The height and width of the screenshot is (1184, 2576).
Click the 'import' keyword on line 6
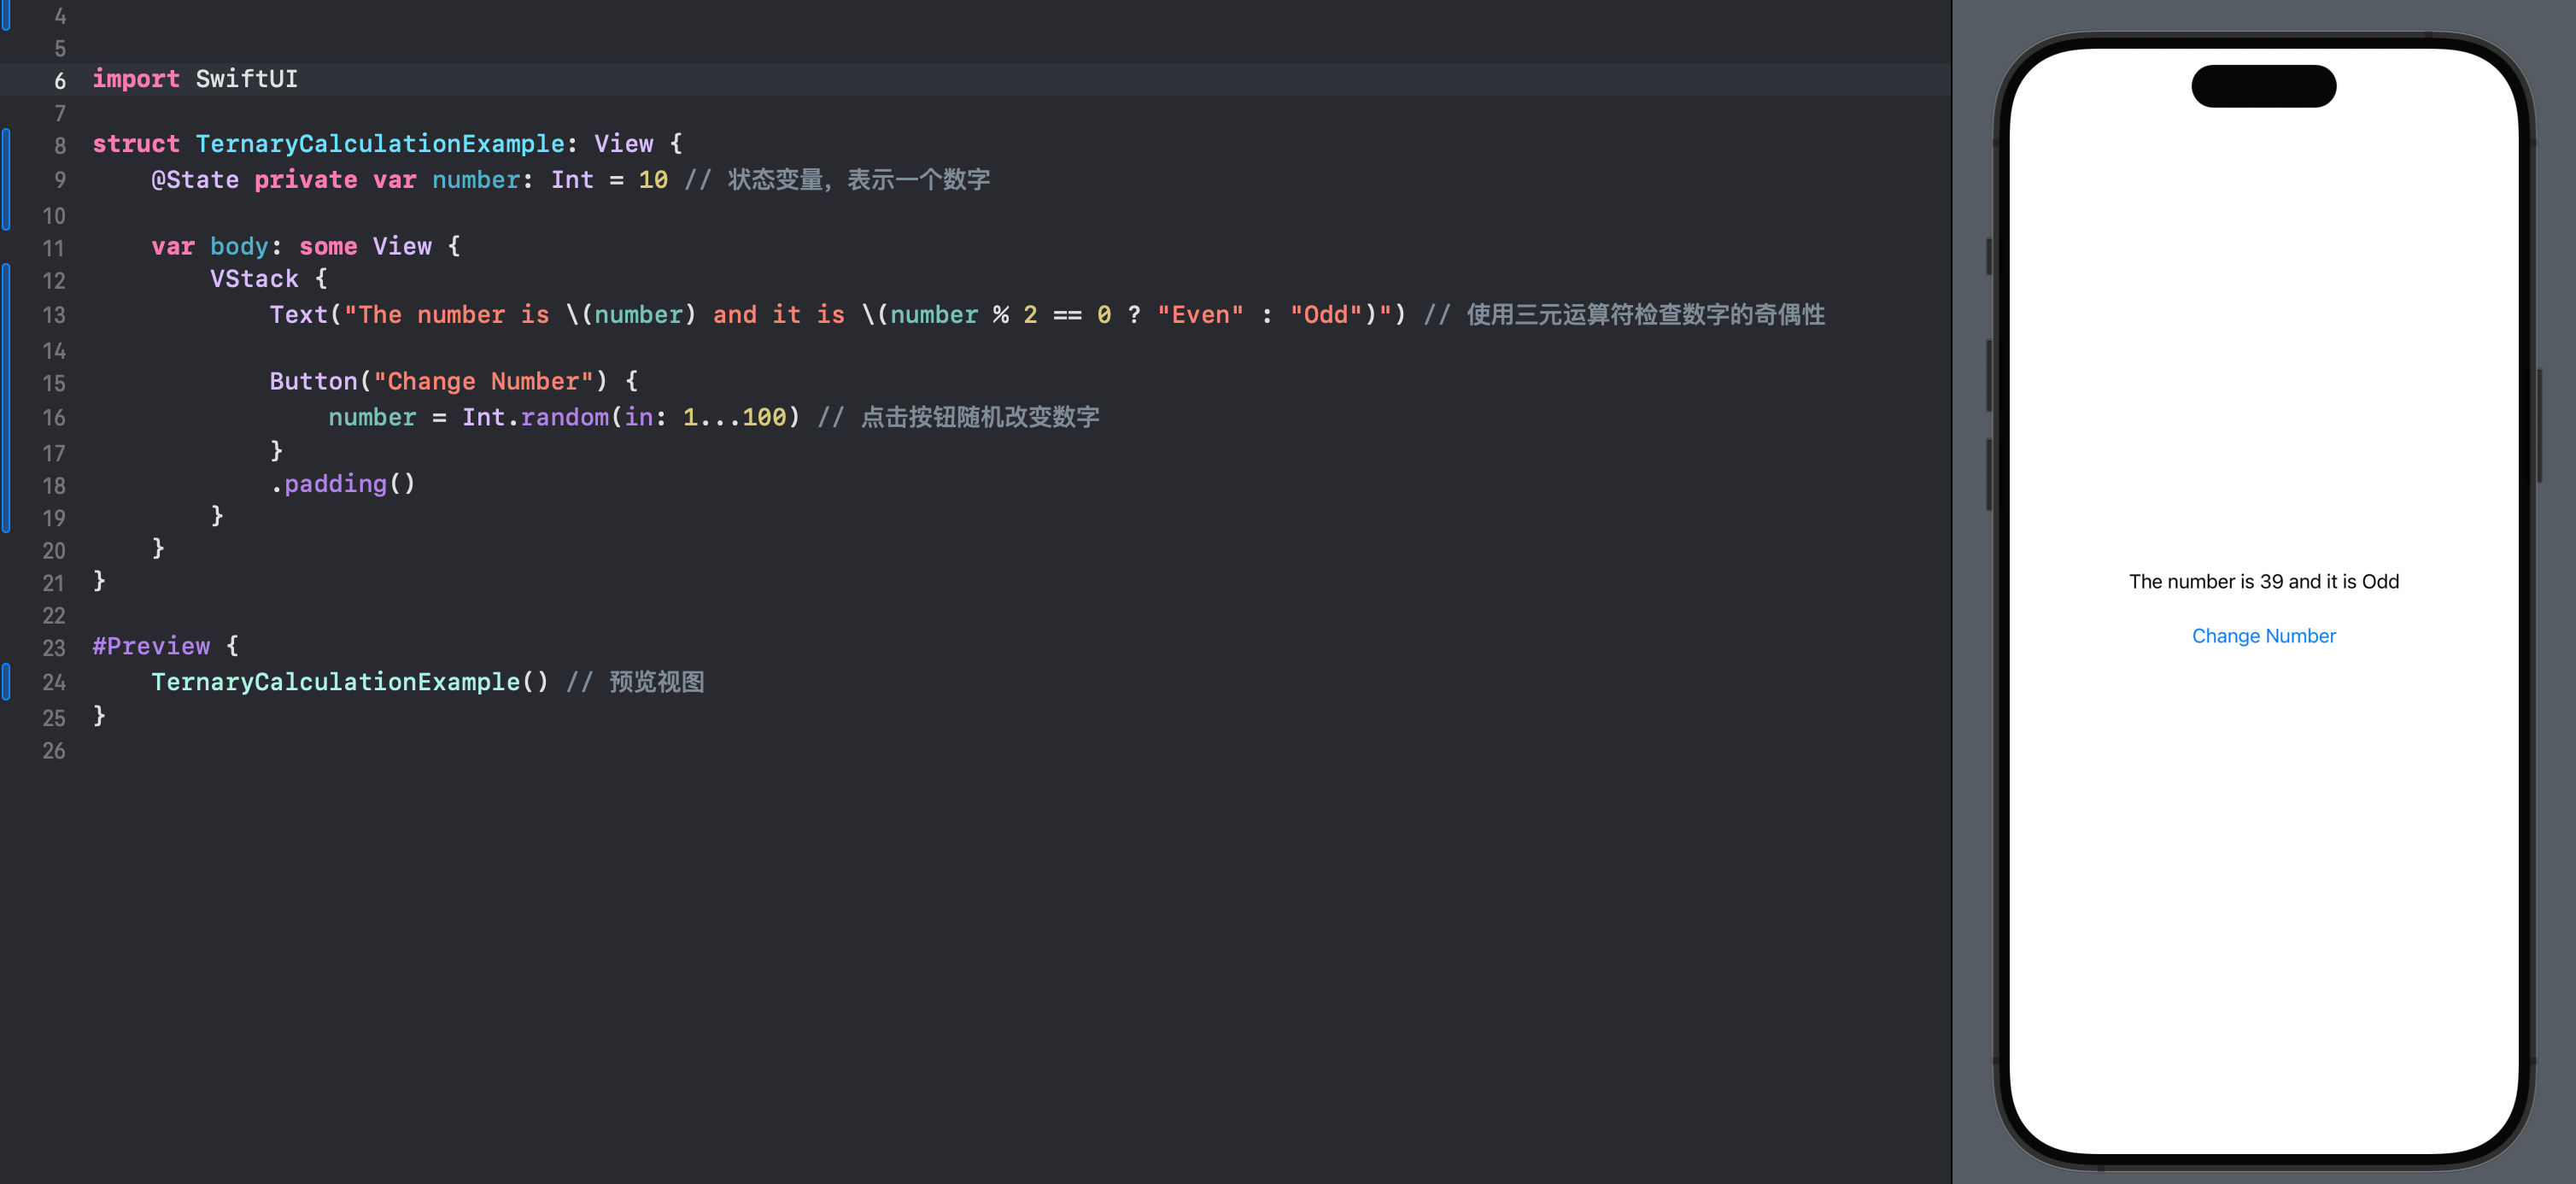coord(136,79)
